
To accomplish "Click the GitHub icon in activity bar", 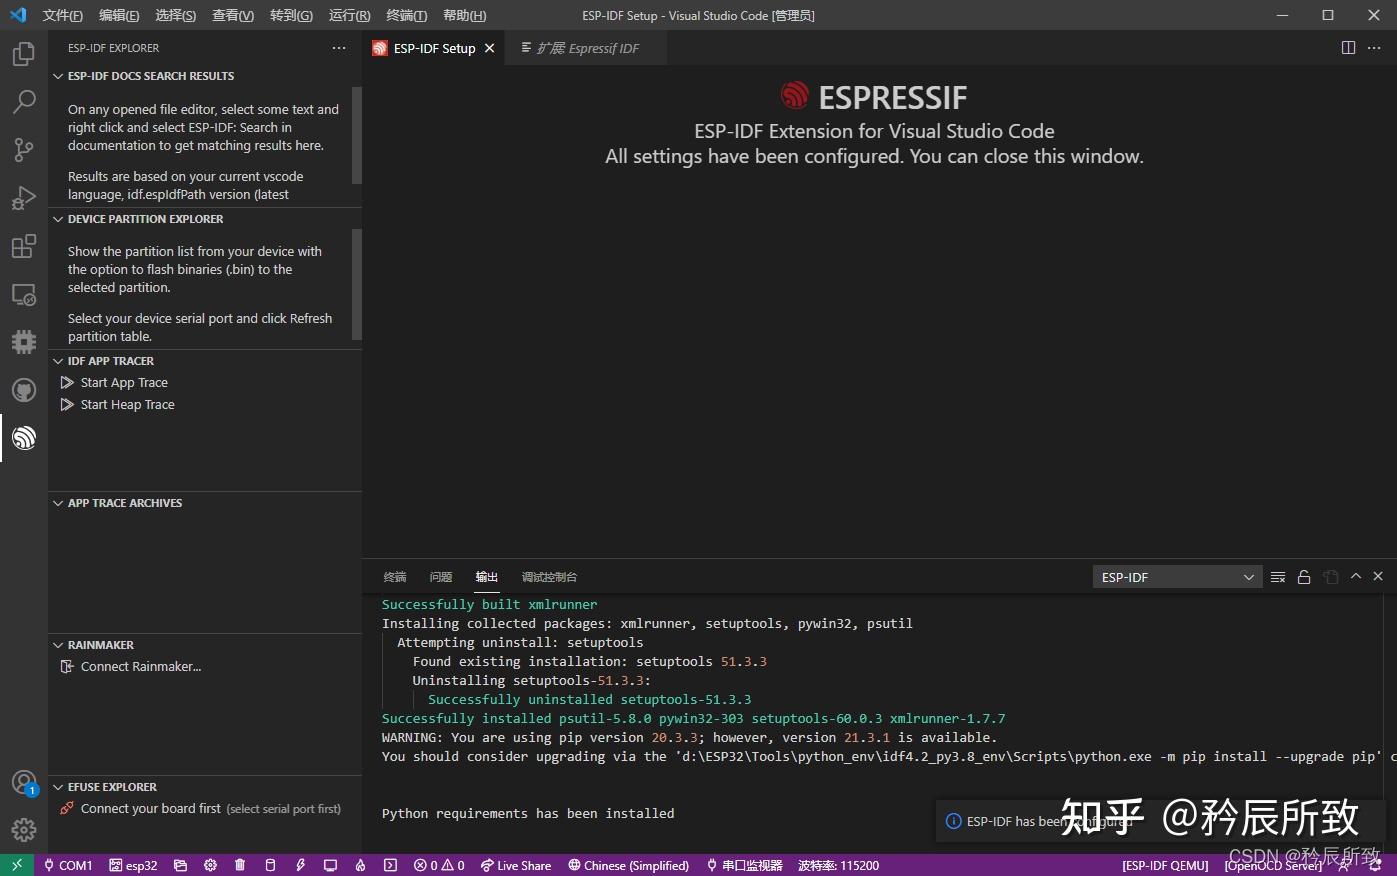I will click(x=23, y=390).
